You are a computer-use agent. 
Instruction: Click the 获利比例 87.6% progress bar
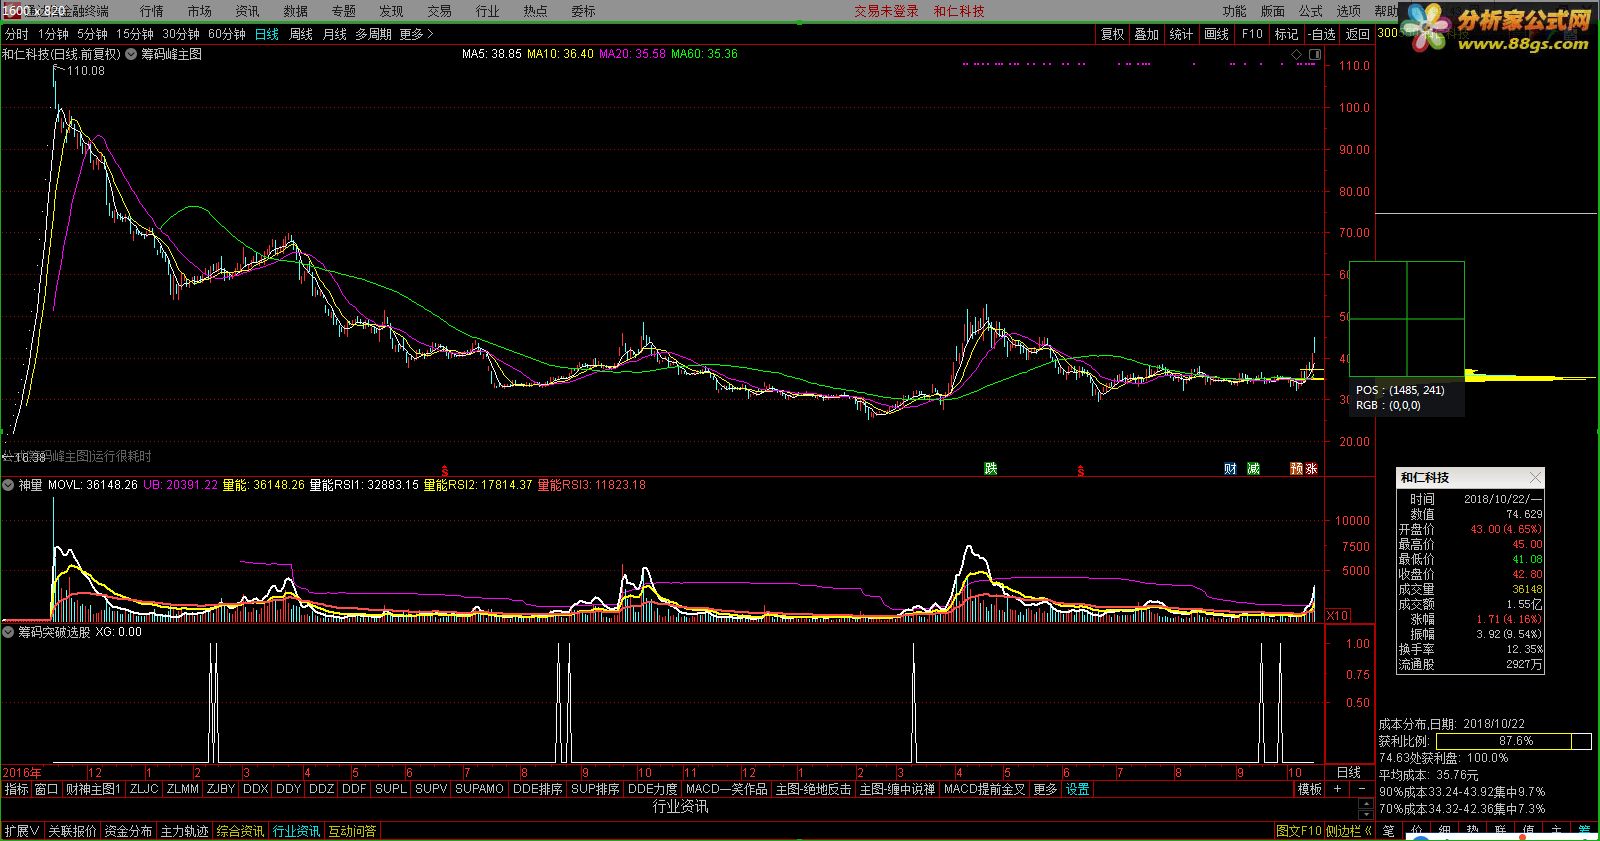click(1514, 741)
